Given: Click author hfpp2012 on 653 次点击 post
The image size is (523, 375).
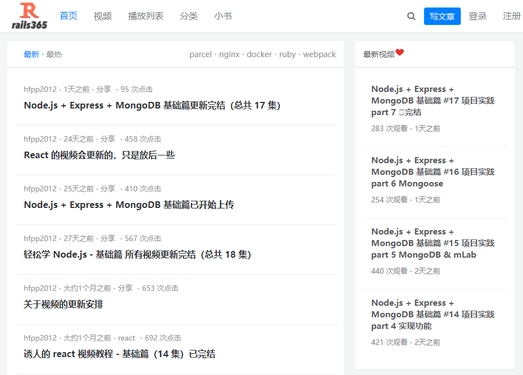Looking at the screenshot, I should 40,288.
